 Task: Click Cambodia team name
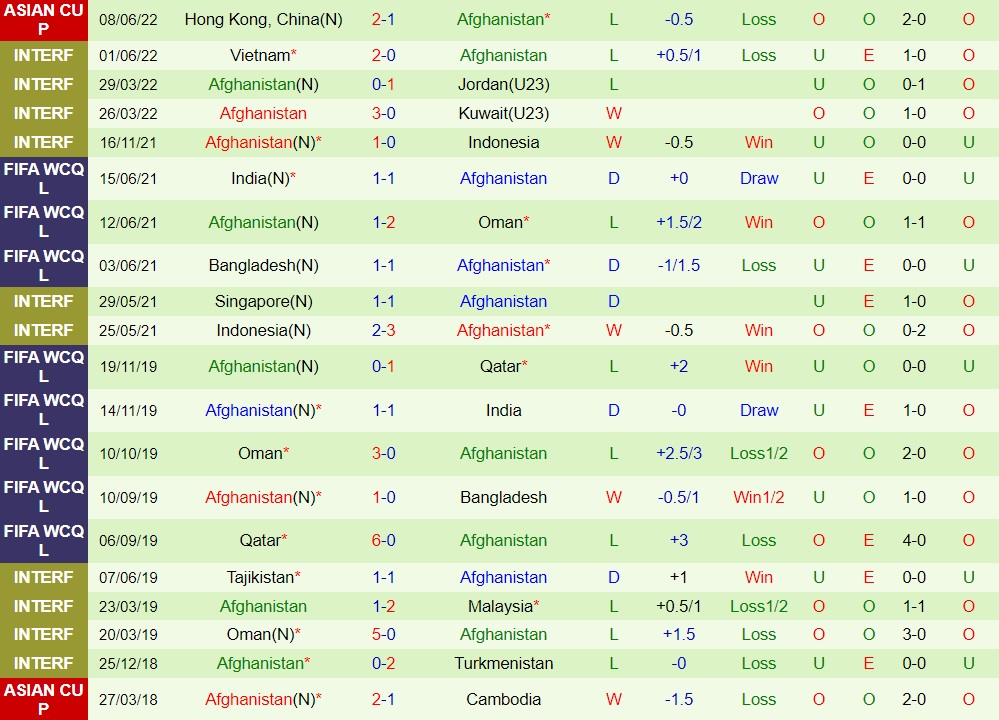(503, 700)
